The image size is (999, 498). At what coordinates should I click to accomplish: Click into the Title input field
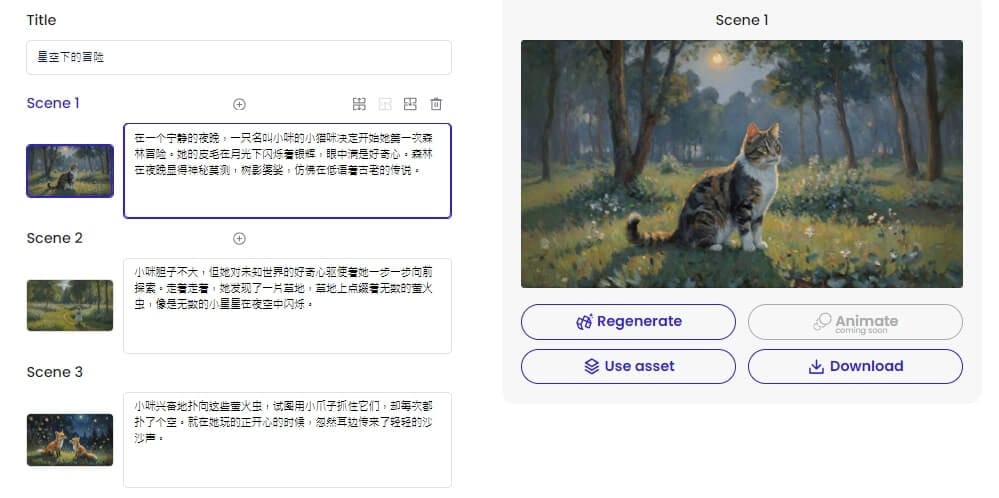point(239,57)
